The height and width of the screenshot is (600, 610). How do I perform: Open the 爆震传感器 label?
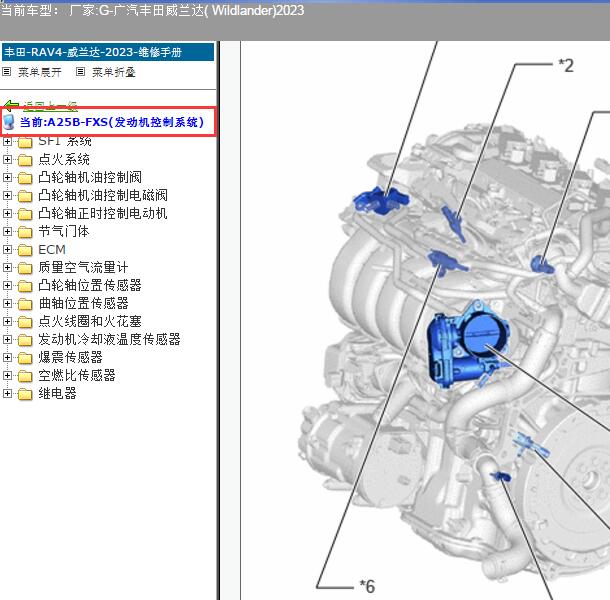[70, 357]
